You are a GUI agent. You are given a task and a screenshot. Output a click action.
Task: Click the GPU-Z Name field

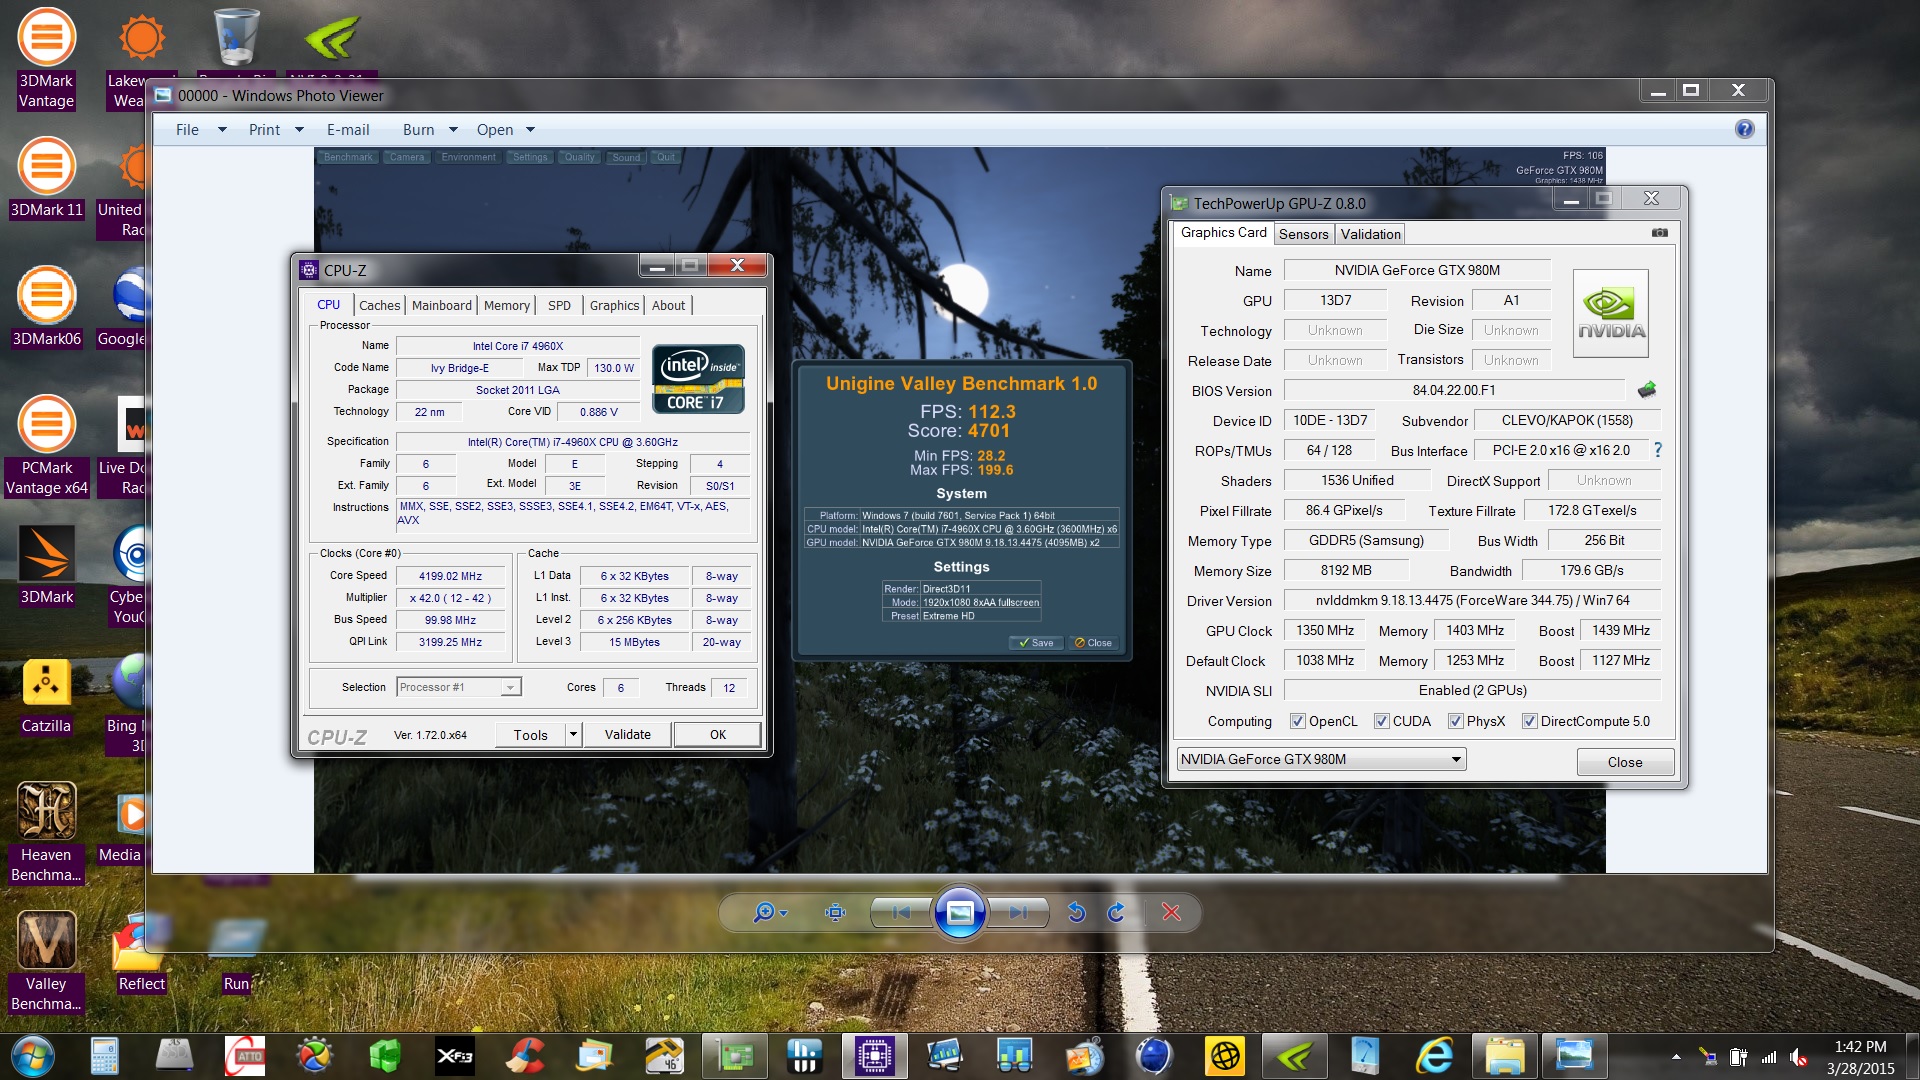(x=1416, y=270)
